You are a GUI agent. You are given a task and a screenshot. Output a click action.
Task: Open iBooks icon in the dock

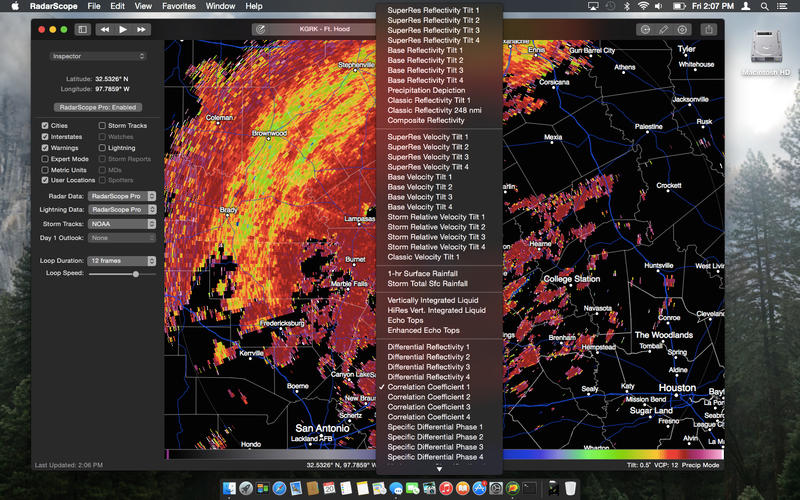[462, 488]
